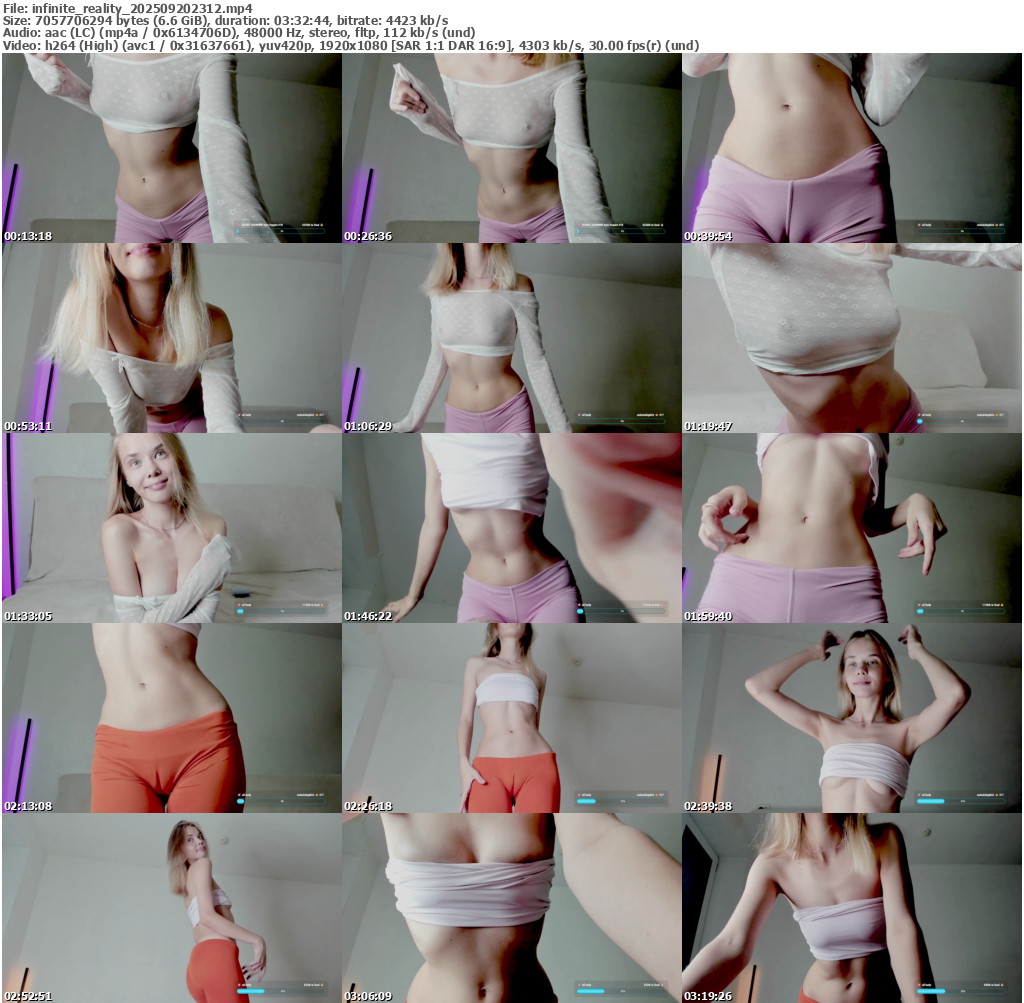The image size is (1024, 1003).
Task: Open the thumbnail timestamped 00:13:18
Action: (171, 148)
